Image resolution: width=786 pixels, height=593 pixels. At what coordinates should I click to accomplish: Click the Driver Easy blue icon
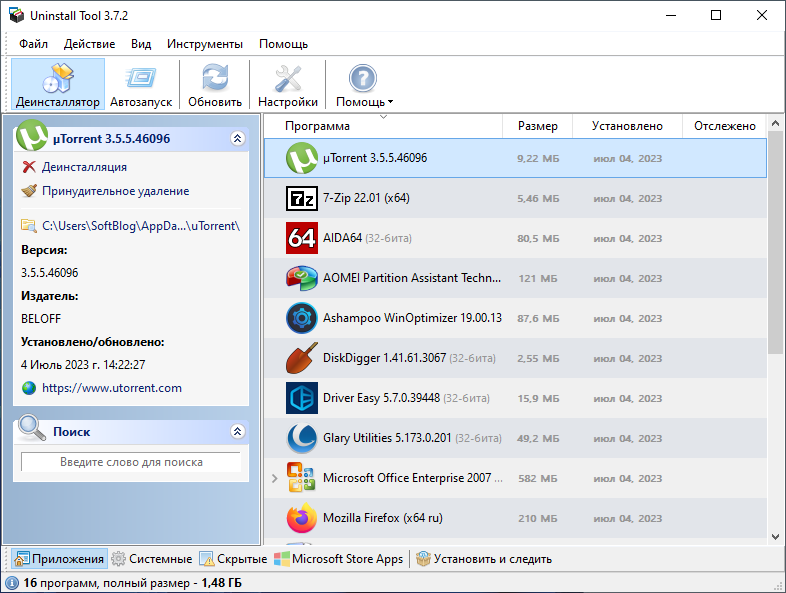302,398
